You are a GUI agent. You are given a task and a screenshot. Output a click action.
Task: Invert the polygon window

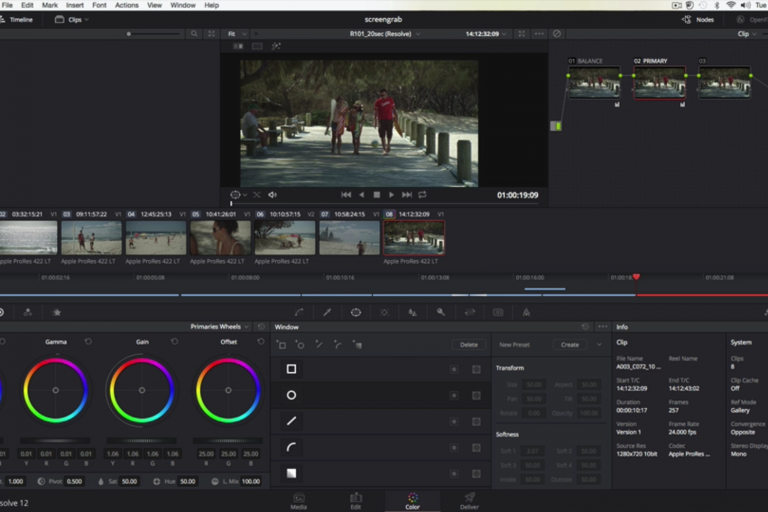[454, 421]
